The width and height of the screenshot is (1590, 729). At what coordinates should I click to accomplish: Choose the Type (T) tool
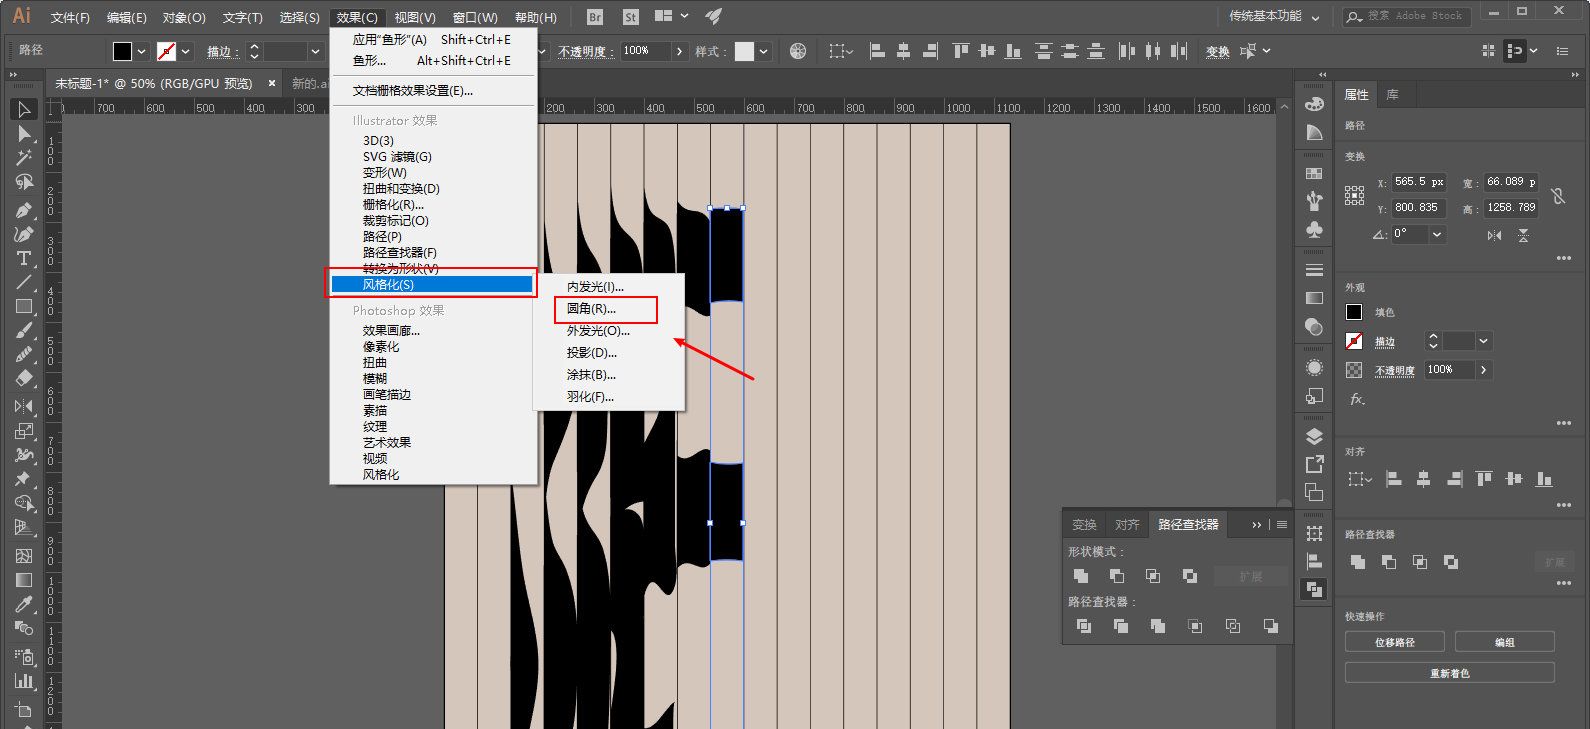point(24,258)
